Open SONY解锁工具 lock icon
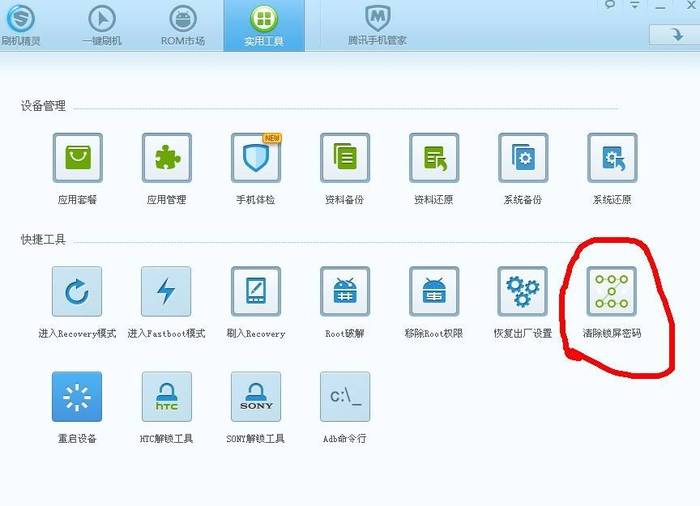The height and width of the screenshot is (506, 700). [256, 397]
